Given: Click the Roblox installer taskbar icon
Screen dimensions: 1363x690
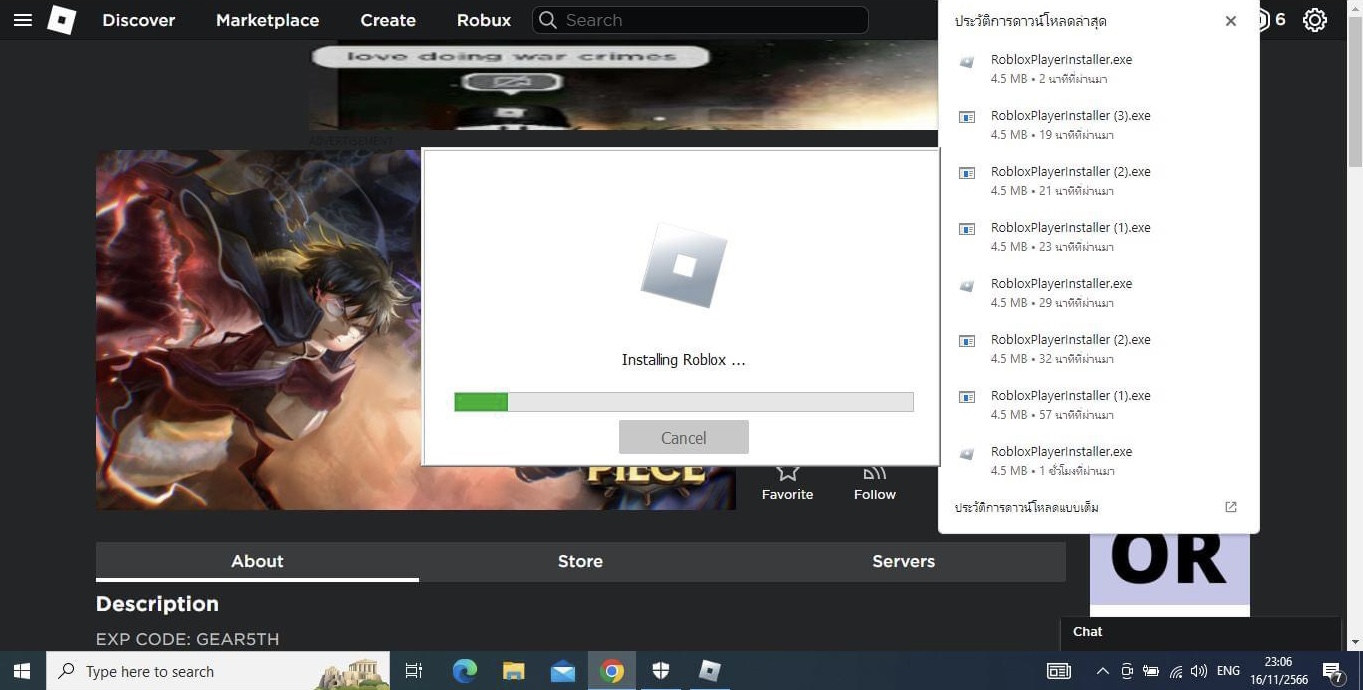Looking at the screenshot, I should 710,671.
